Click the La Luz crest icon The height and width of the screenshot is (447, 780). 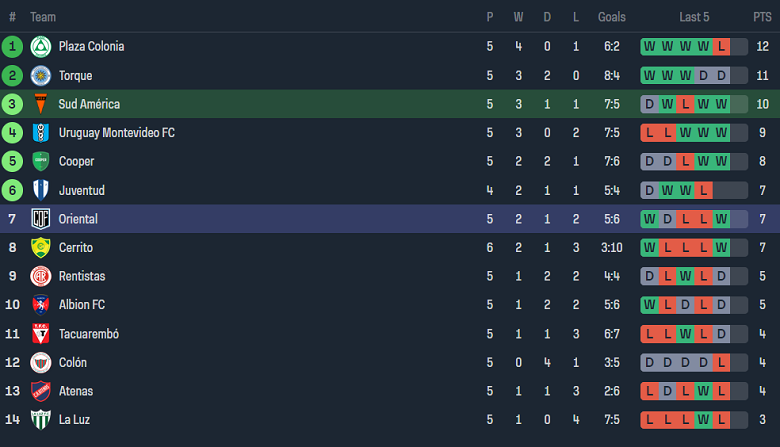click(40, 420)
